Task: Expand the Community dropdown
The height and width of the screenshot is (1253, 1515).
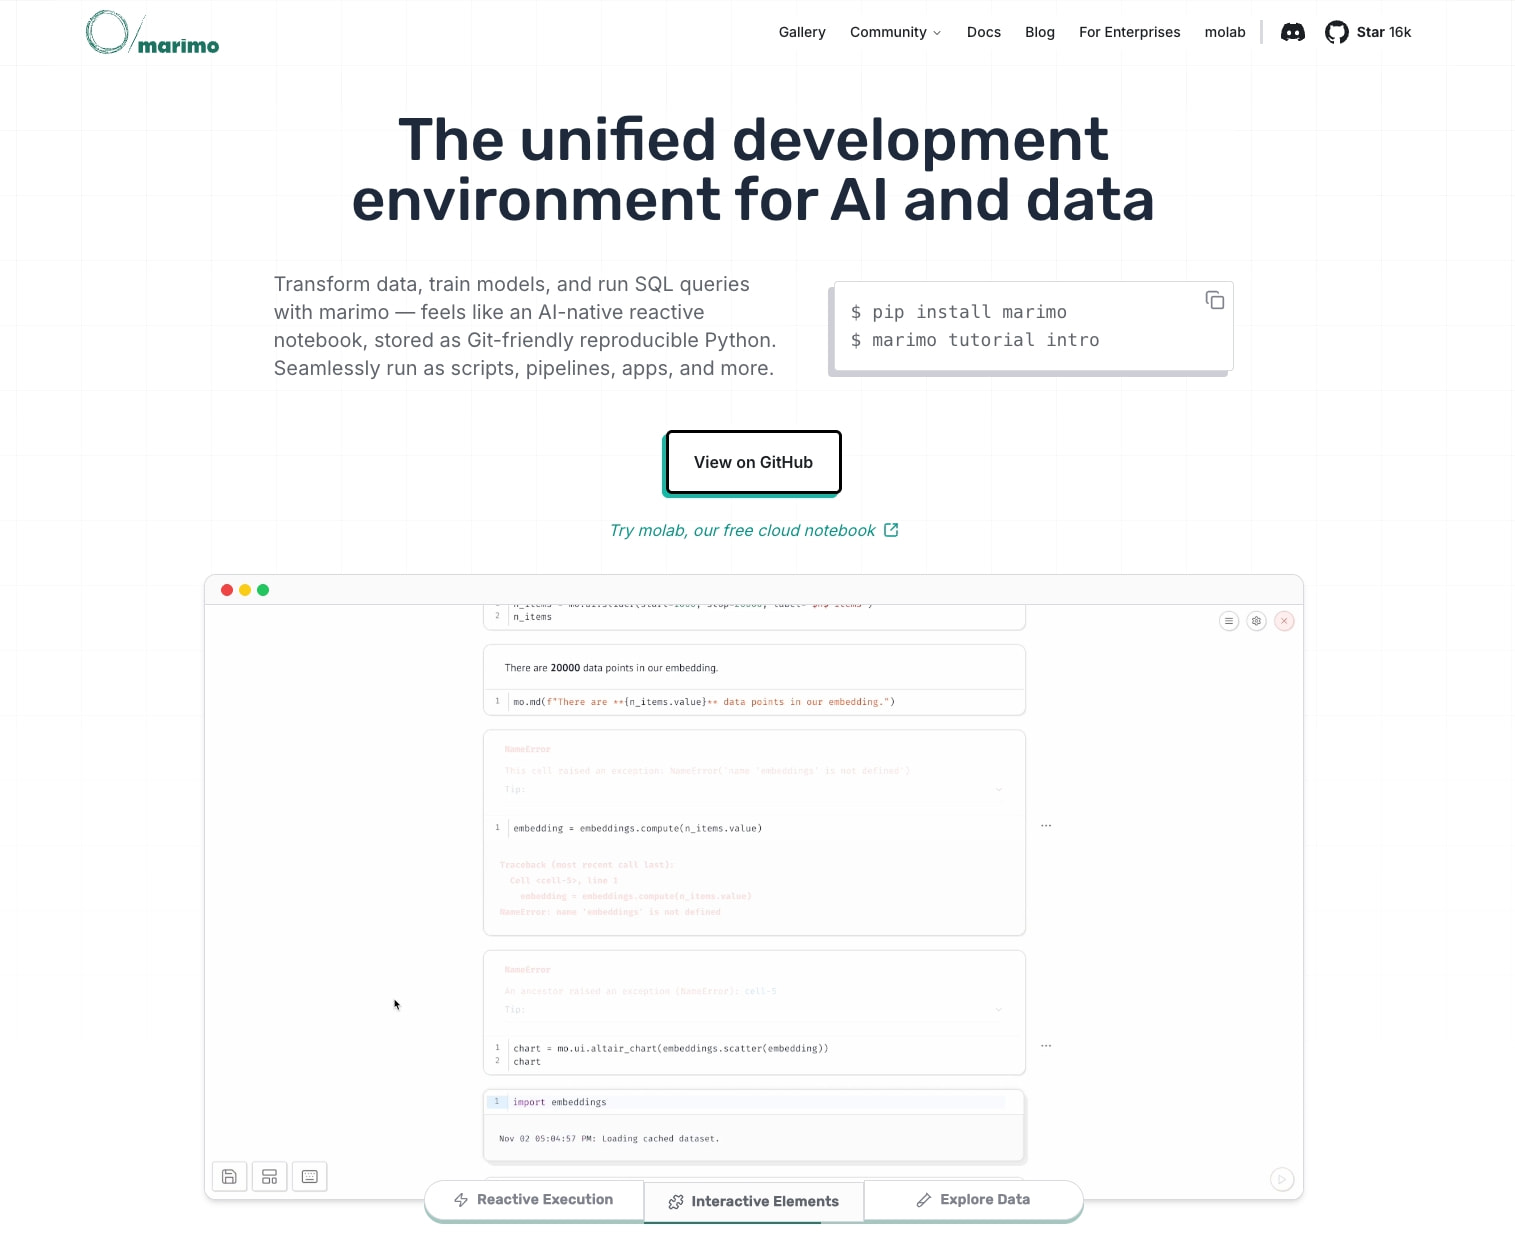Action: (x=895, y=32)
